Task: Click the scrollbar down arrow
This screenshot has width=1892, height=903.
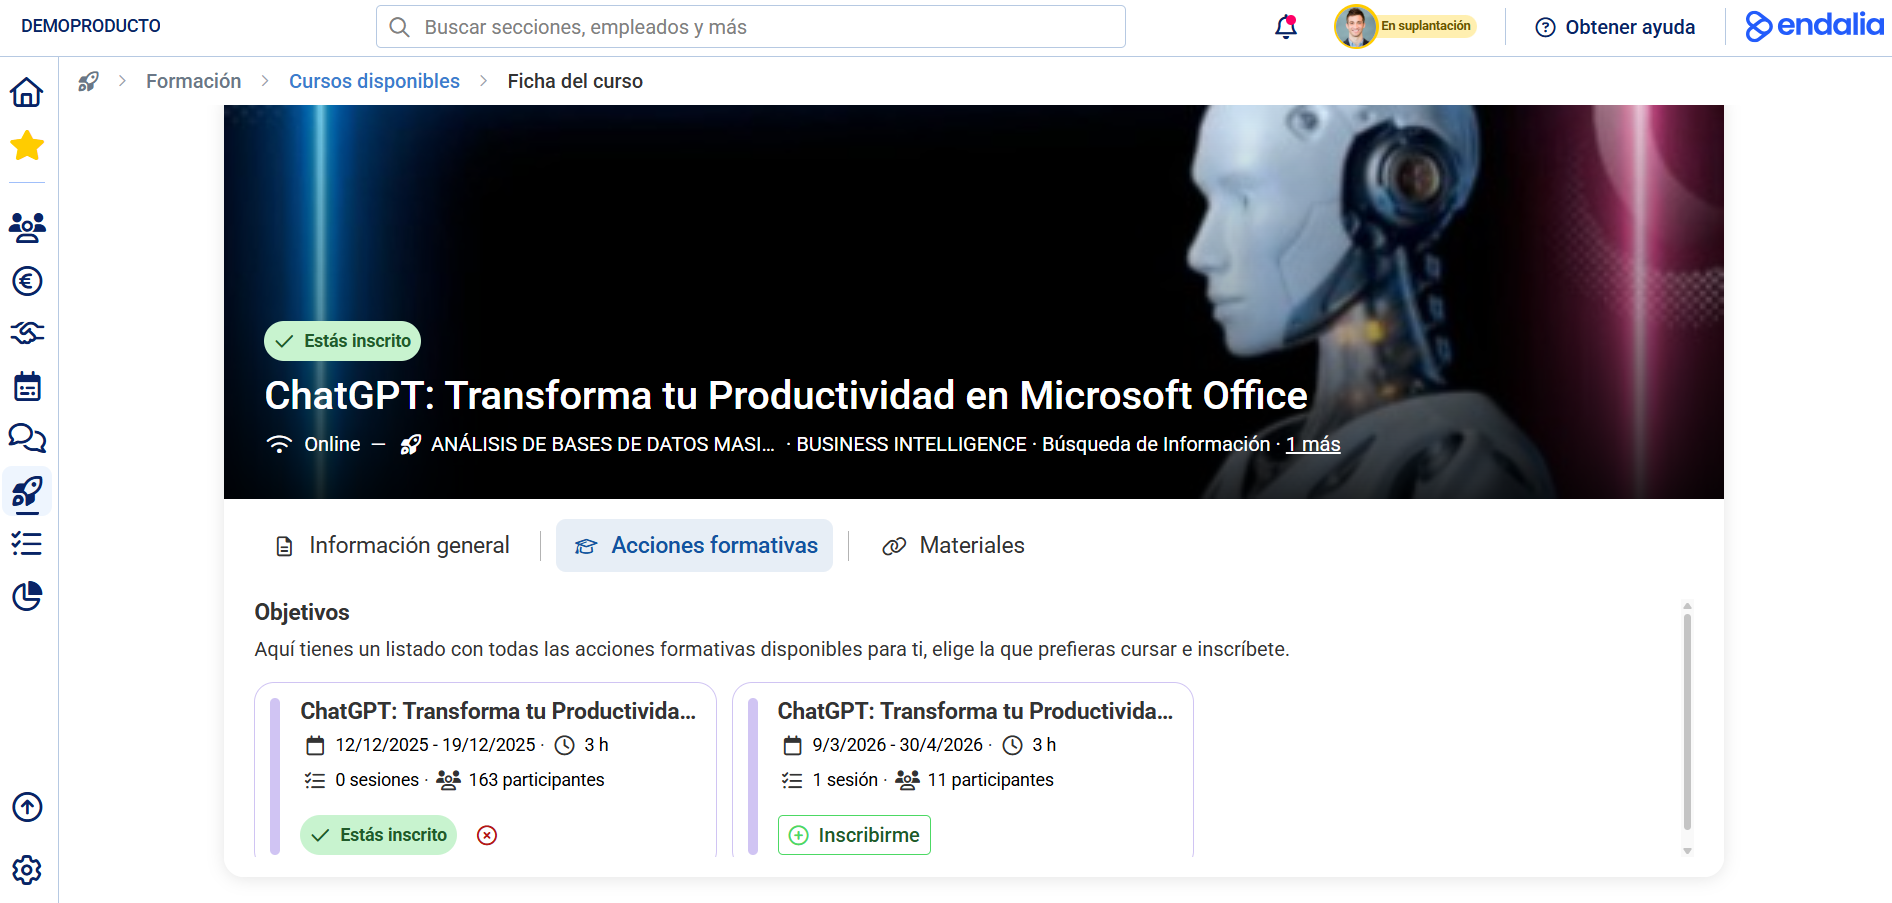Action: coord(1687,851)
